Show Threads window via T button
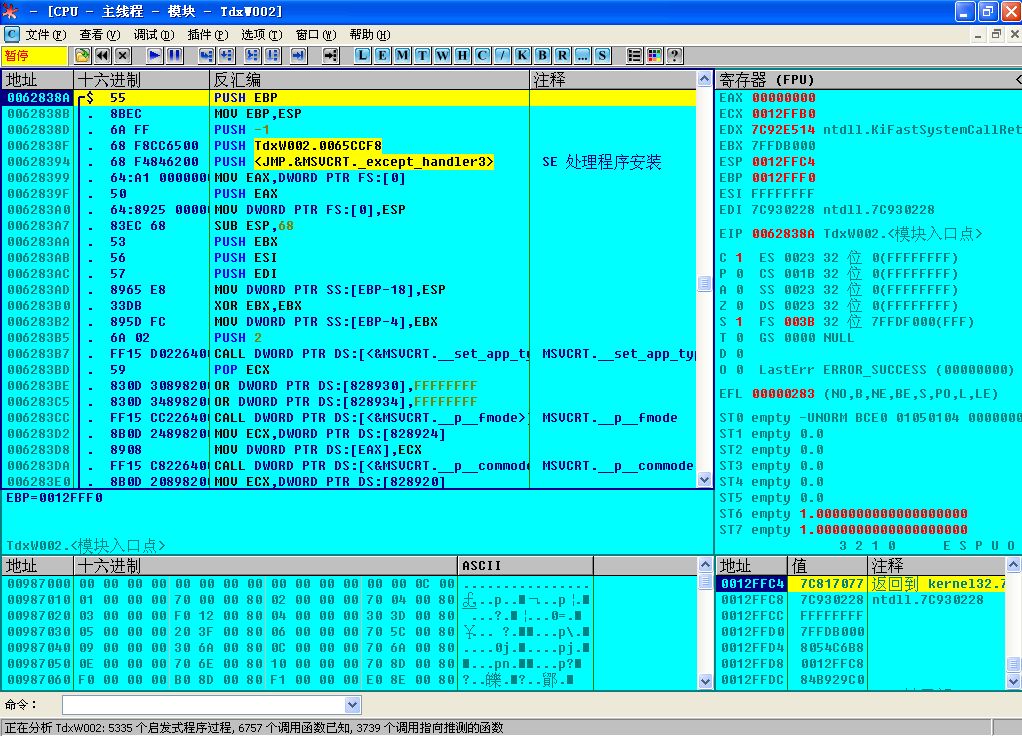This screenshot has height=736, width=1022. (422, 55)
